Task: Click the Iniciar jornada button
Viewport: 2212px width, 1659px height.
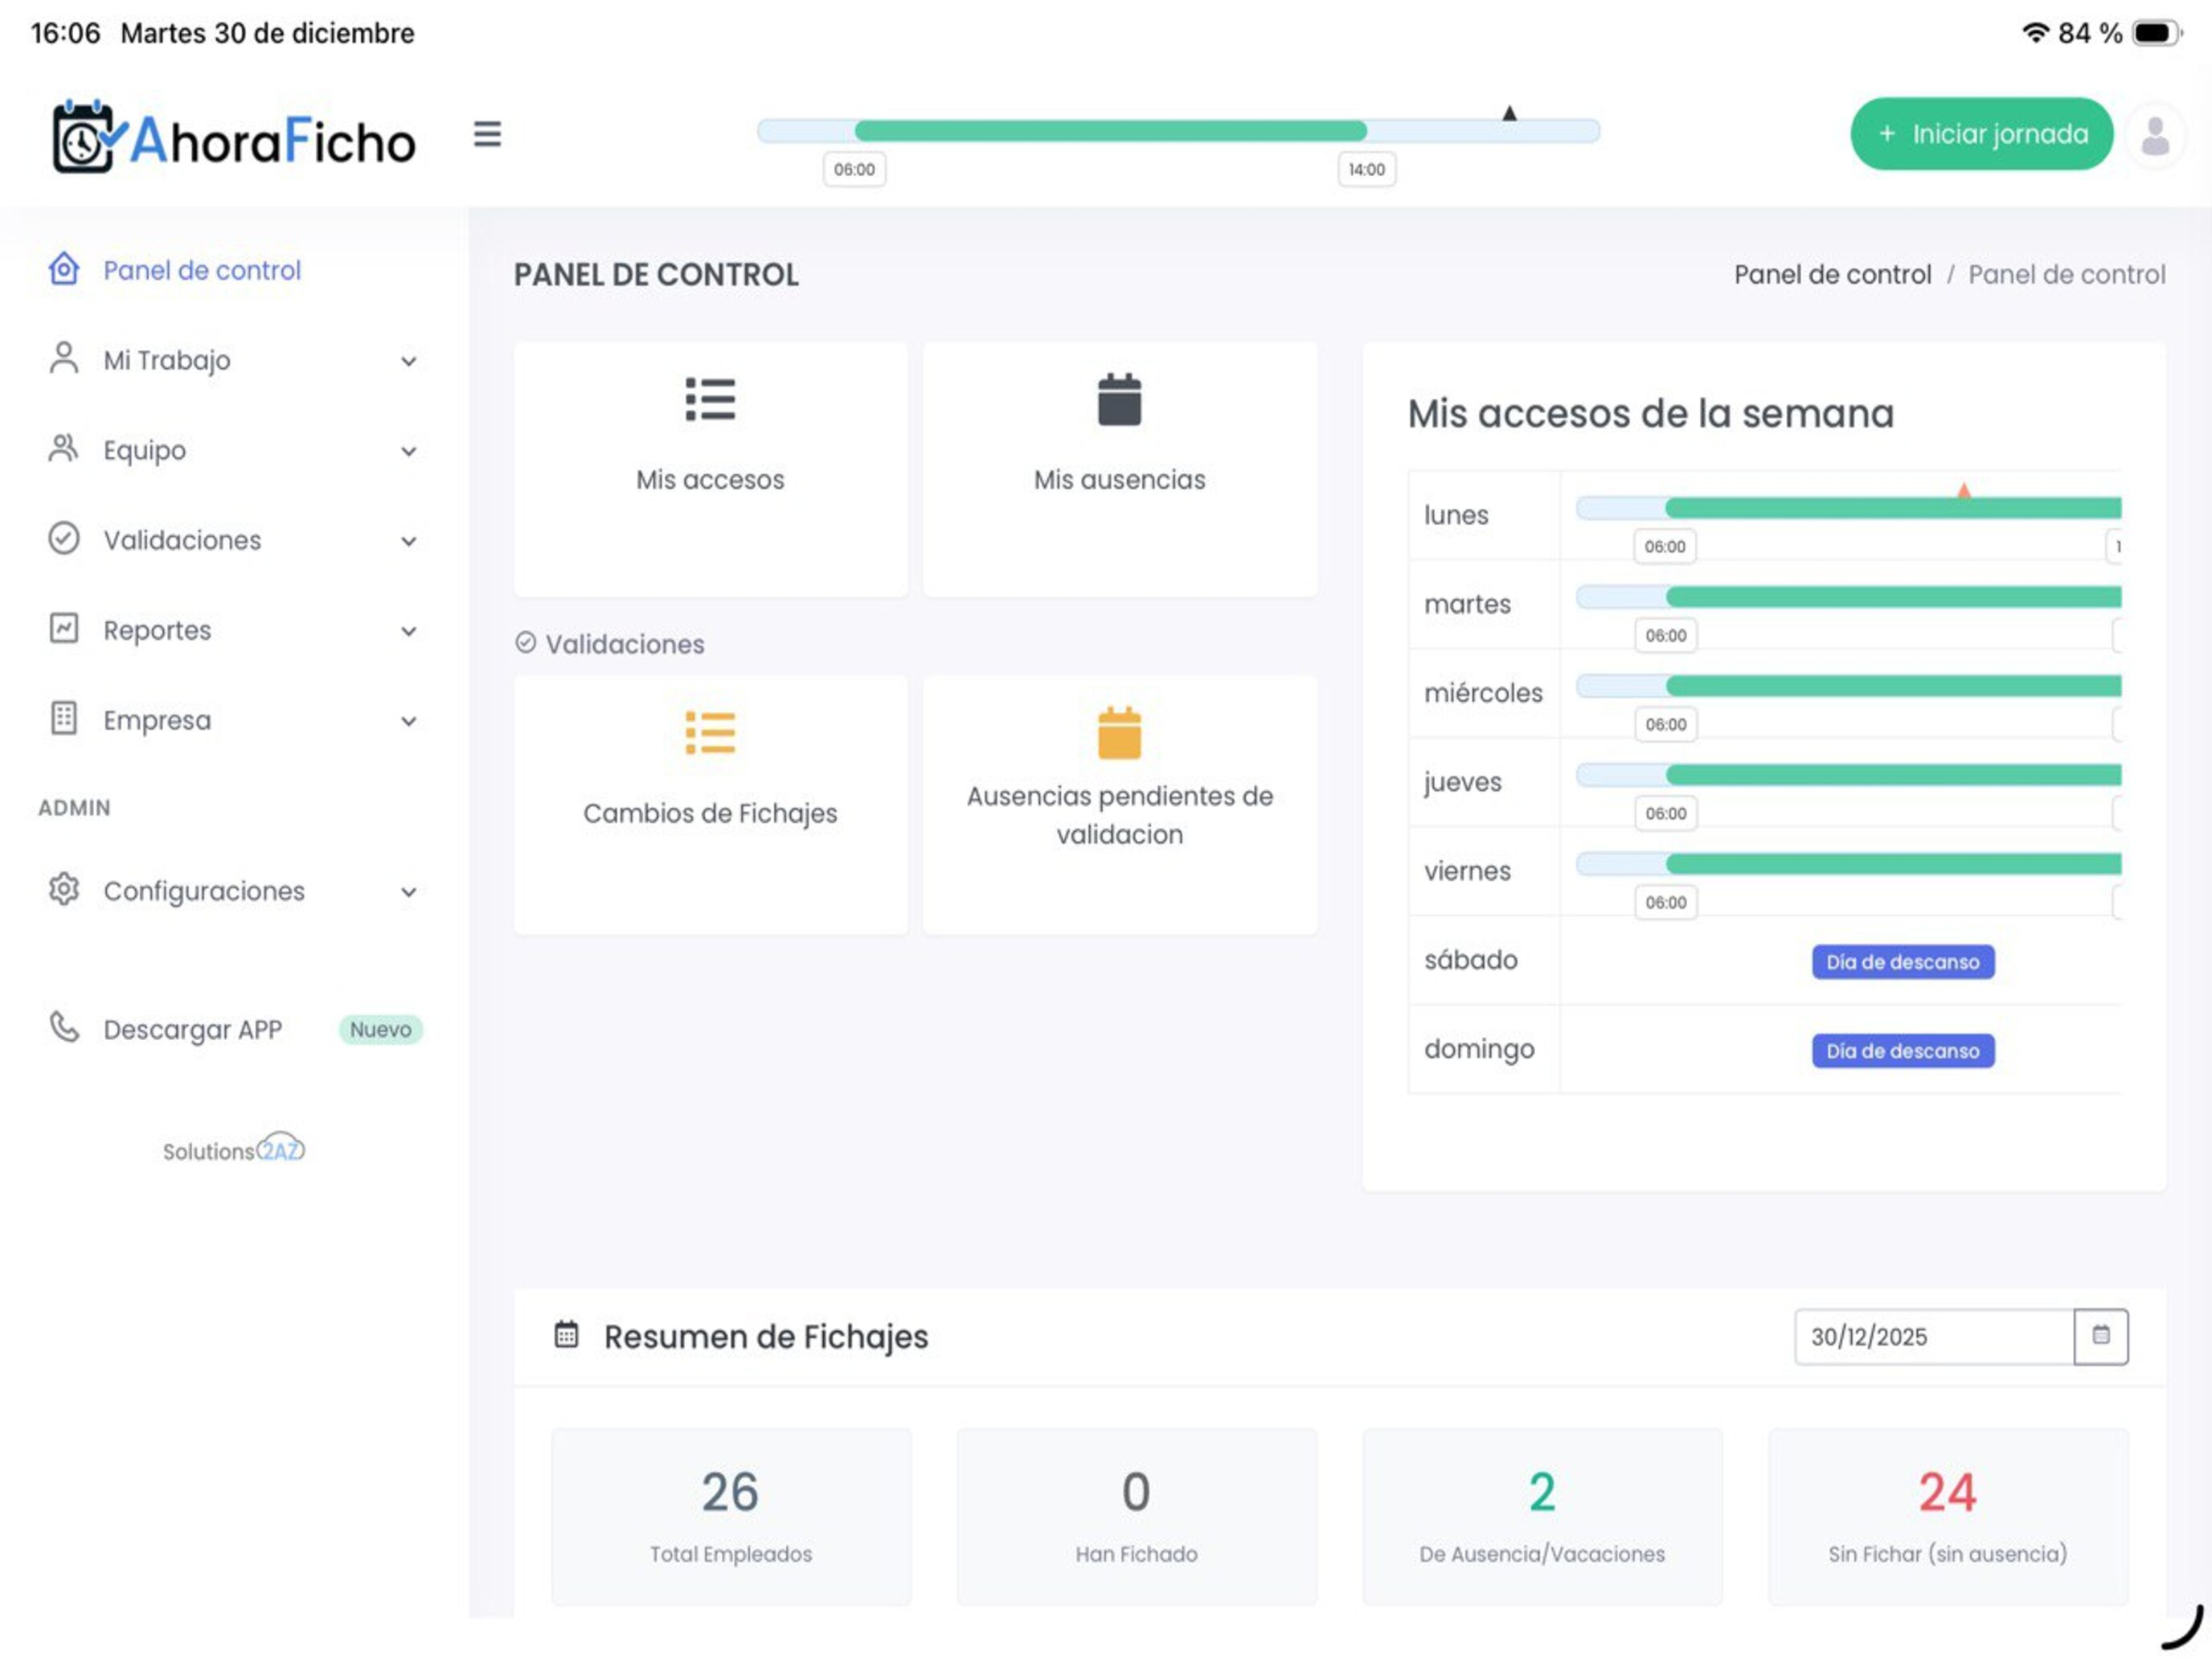Action: [x=1981, y=134]
